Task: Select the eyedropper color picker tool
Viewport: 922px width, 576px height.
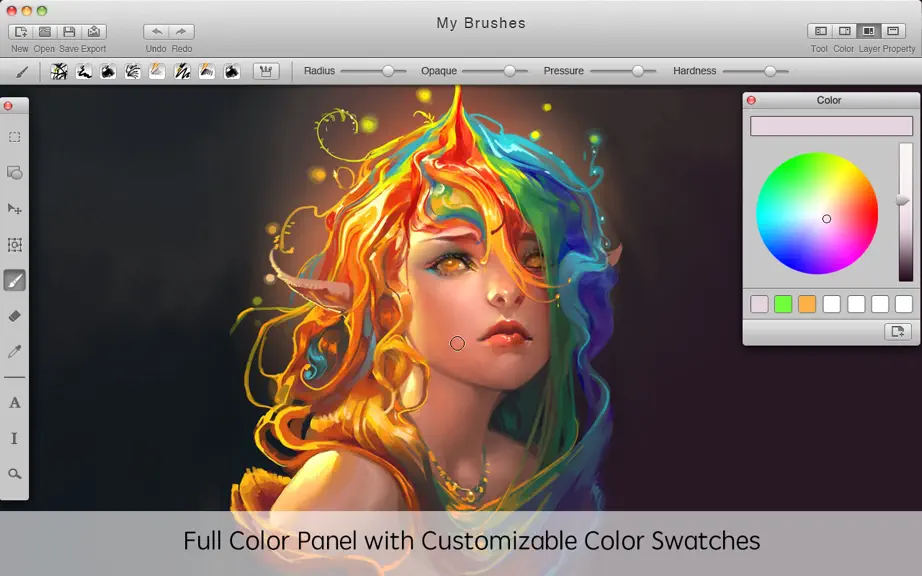Action: (15, 351)
